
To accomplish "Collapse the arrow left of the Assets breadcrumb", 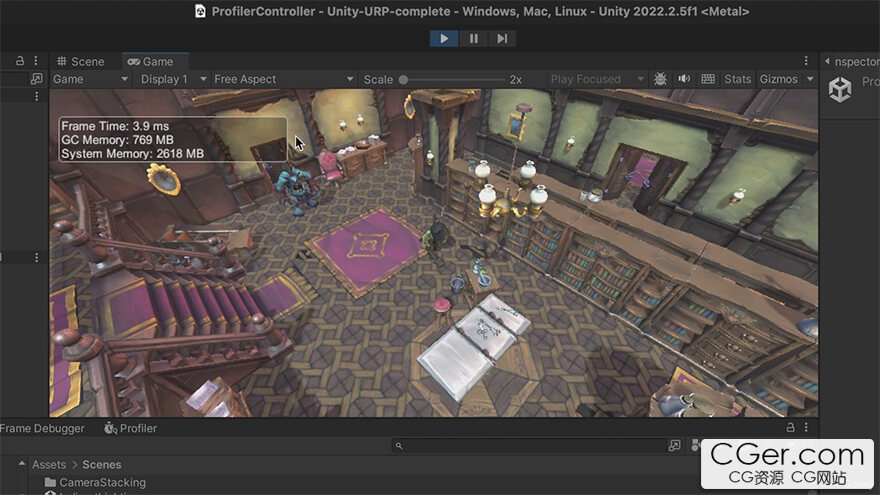I will (x=21, y=464).
